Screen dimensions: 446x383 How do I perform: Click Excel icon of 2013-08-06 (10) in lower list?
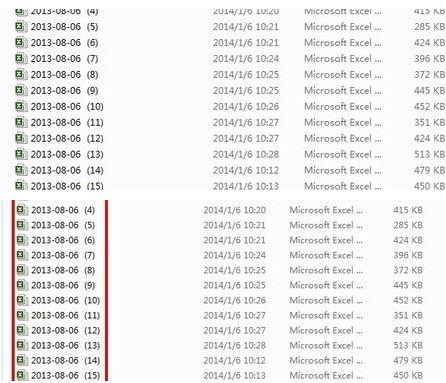coord(22,300)
